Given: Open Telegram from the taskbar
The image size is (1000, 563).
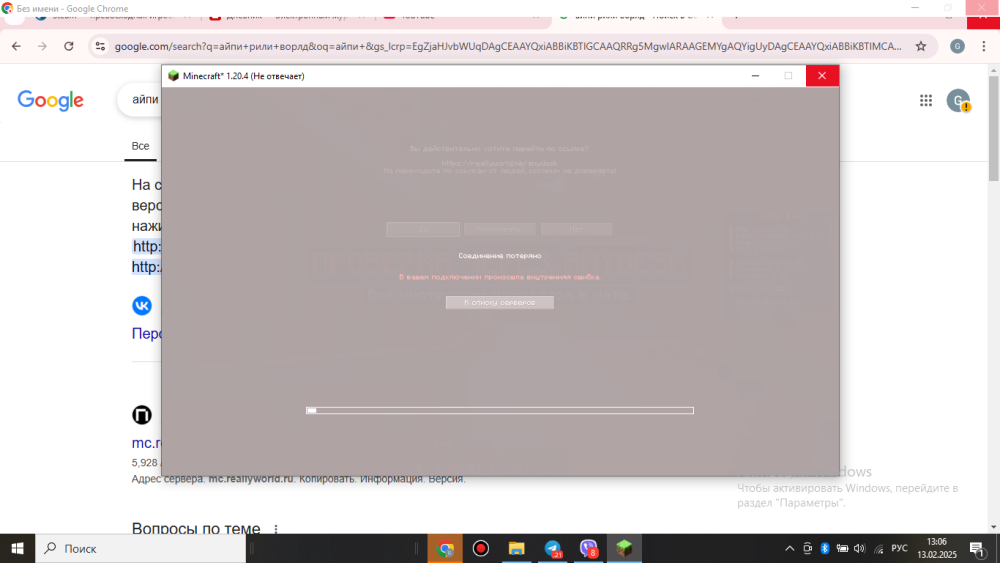Looking at the screenshot, I should coord(552,548).
